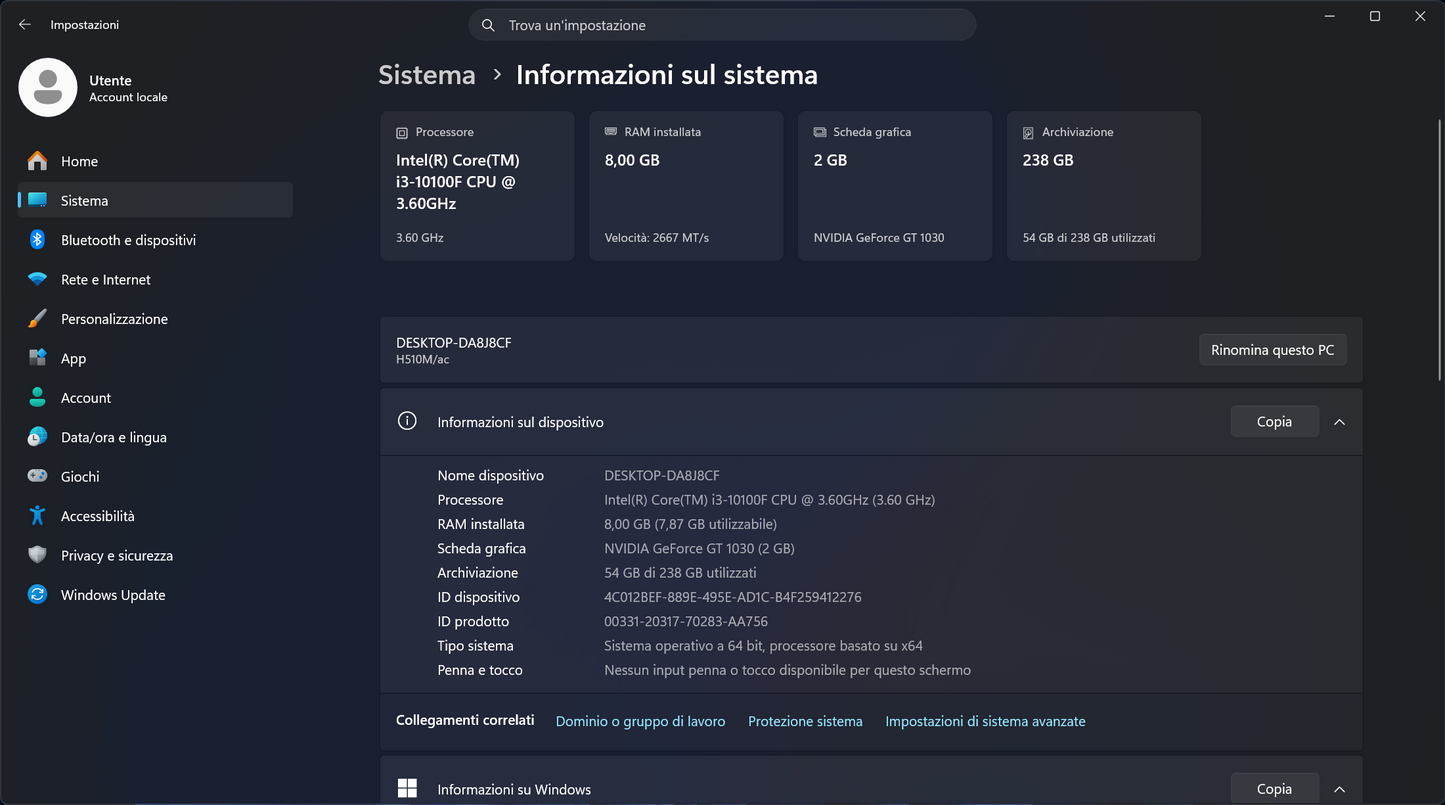Click the Tipo sistema 64 bit value
Viewport: 1445px width, 805px height.
(x=764, y=646)
